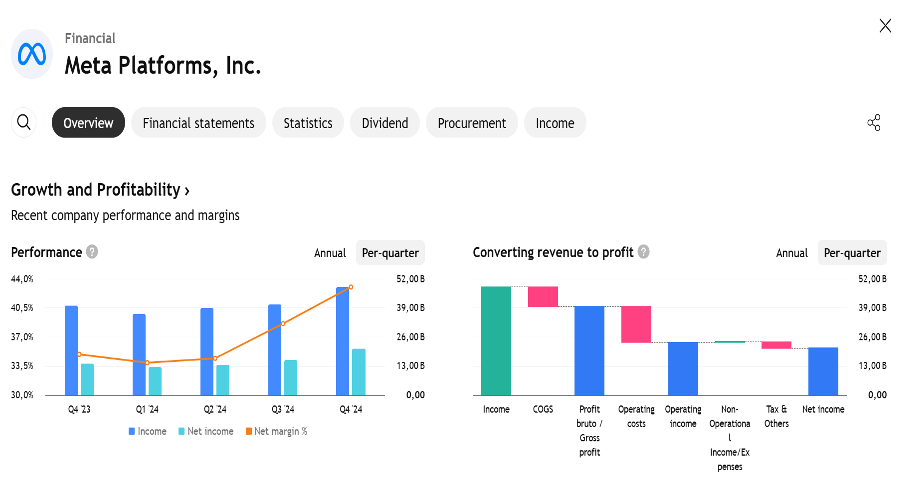Click the Gross profit blue waterfall bar

589,351
